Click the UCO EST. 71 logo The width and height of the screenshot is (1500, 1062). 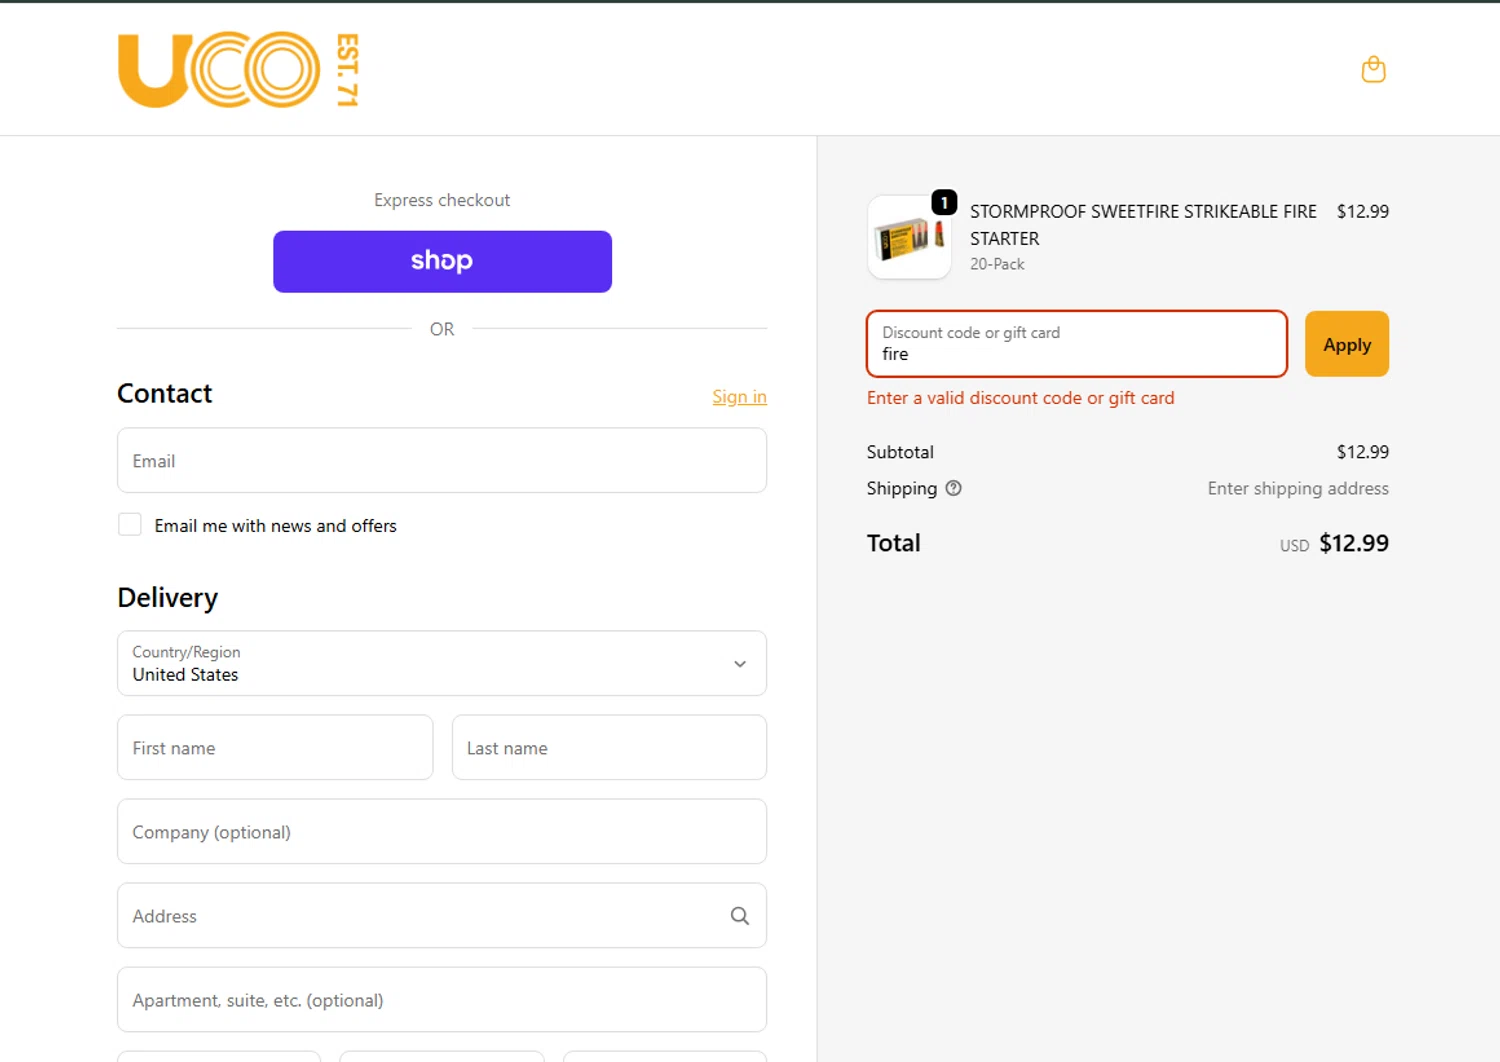click(238, 70)
